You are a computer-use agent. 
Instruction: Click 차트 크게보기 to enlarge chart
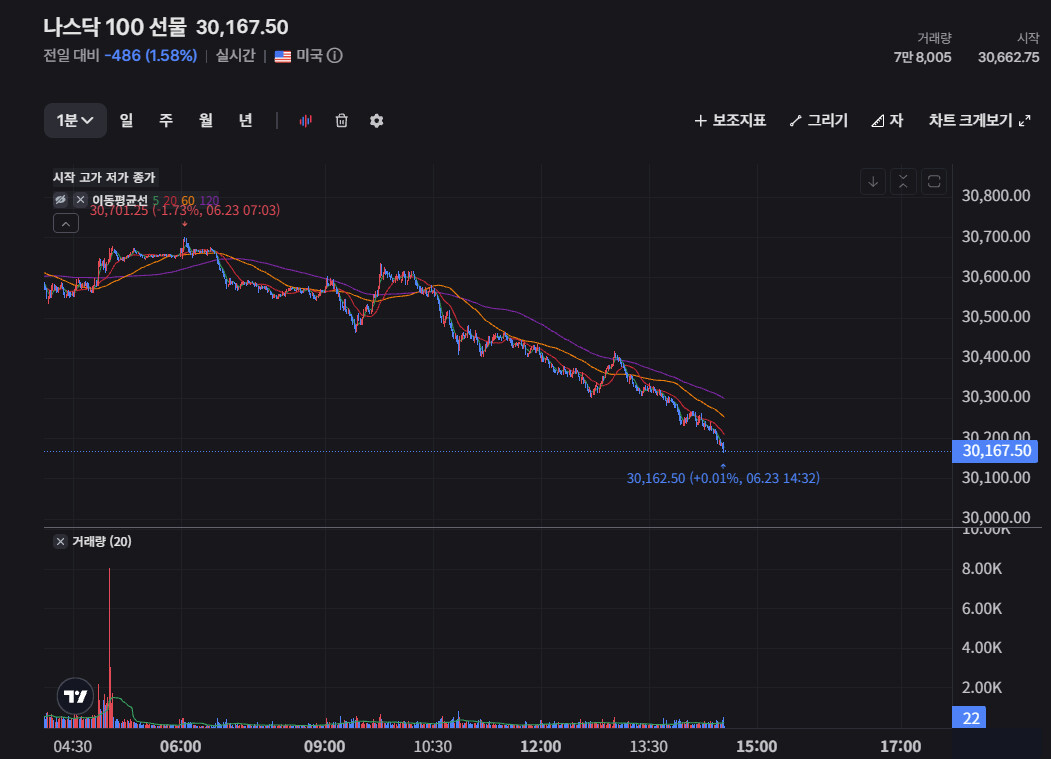979,121
